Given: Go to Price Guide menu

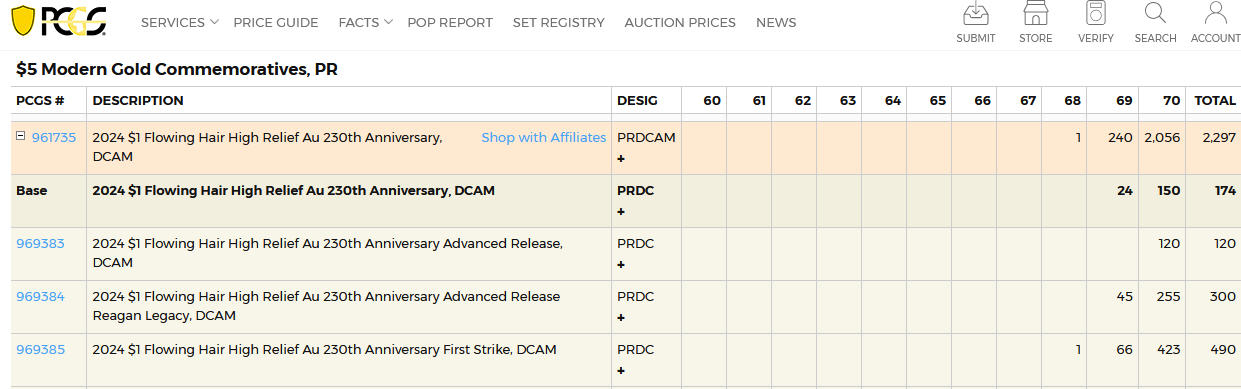Looking at the screenshot, I should (276, 22).
